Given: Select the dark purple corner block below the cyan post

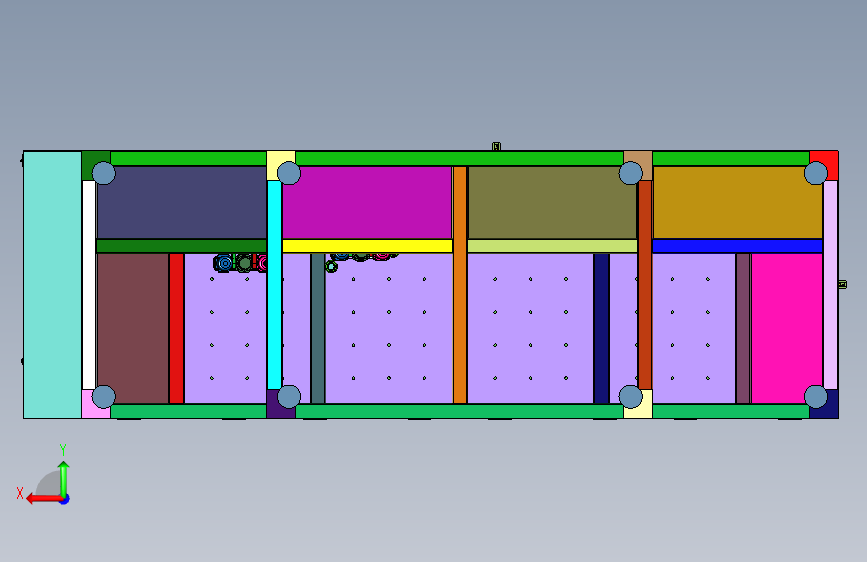Looking at the screenshot, I should click(274, 409).
